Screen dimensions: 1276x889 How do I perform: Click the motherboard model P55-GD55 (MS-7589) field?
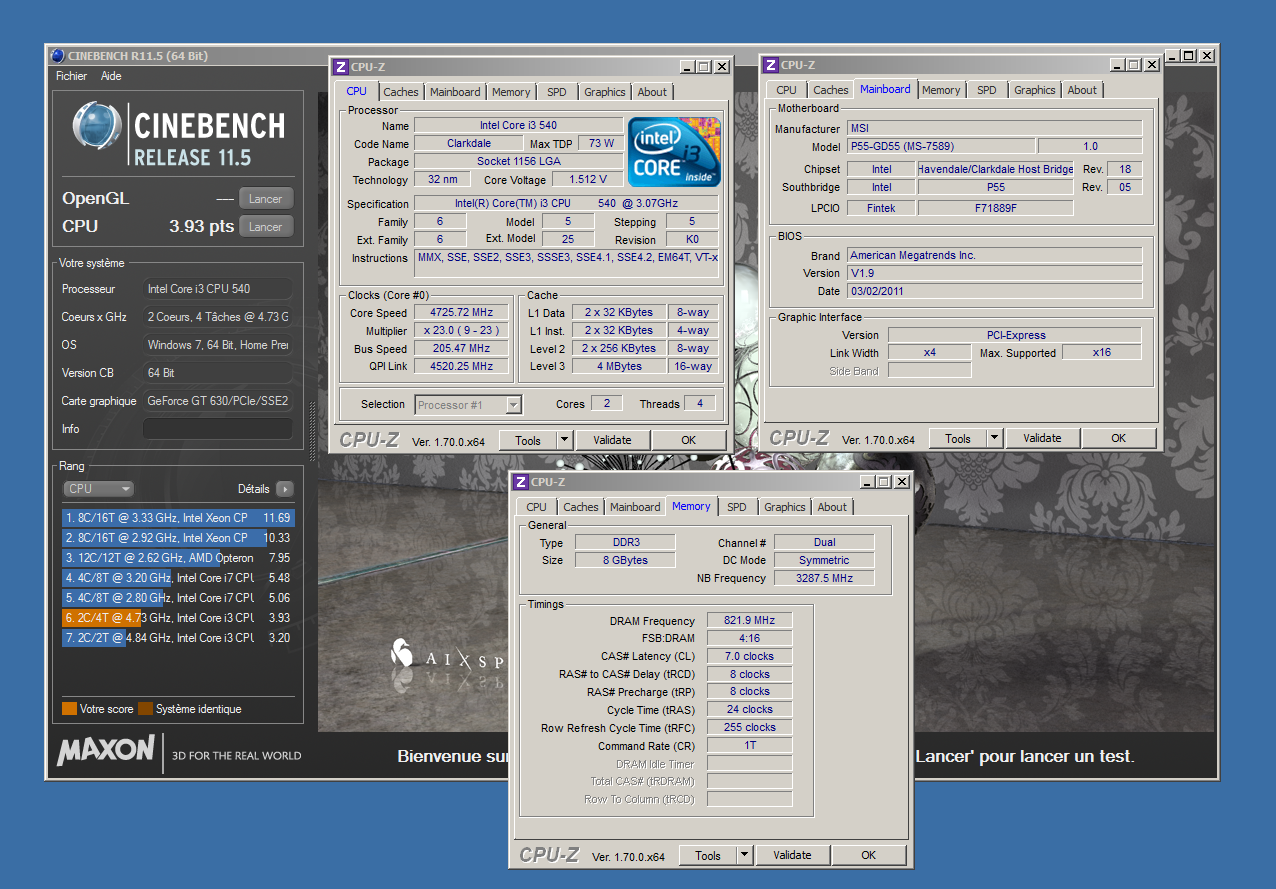[941, 146]
